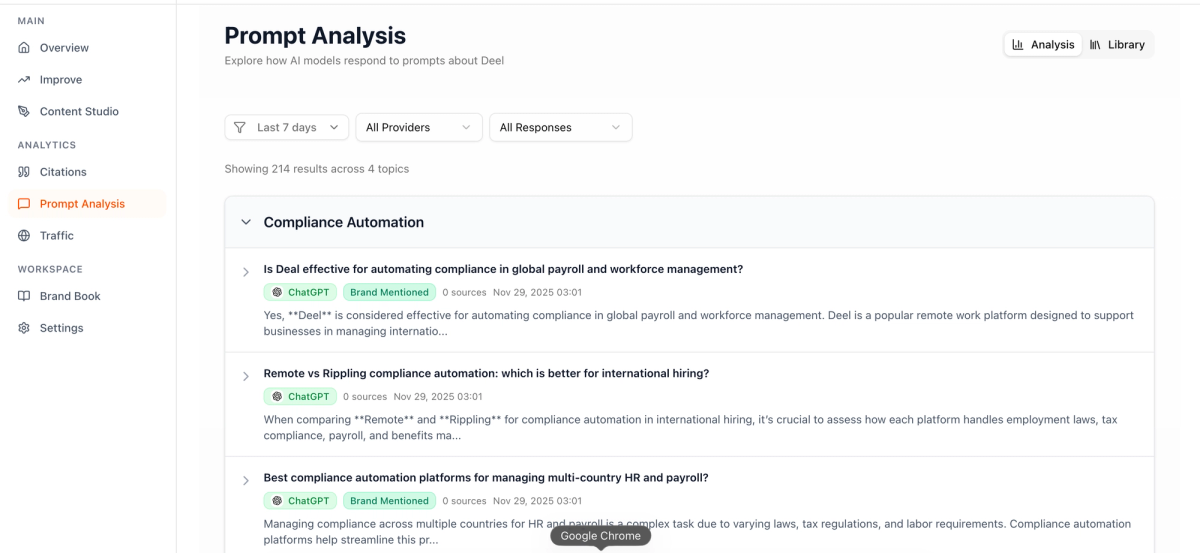
Task: Click the timestamp on Best compliance platforms row
Action: 537,501
